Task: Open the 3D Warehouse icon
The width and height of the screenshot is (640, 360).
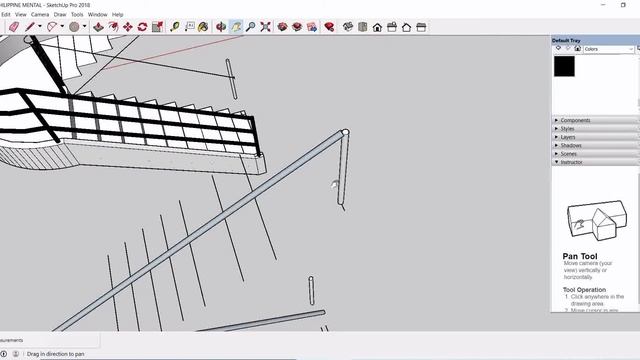Action: [282, 27]
